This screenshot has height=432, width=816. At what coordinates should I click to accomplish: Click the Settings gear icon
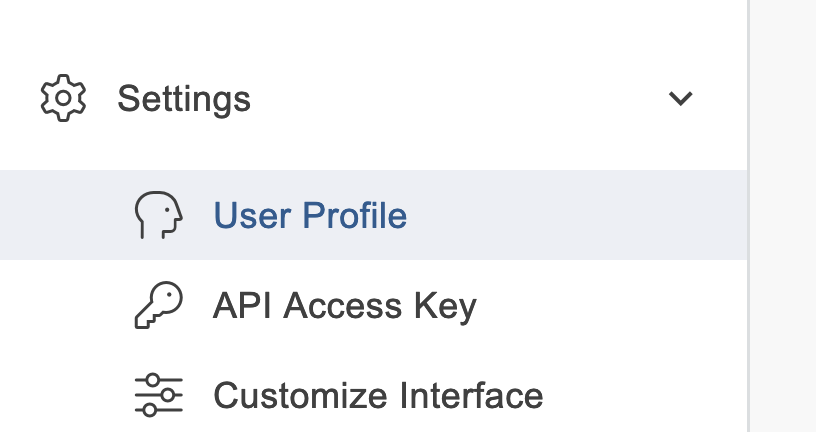pyautogui.click(x=63, y=98)
